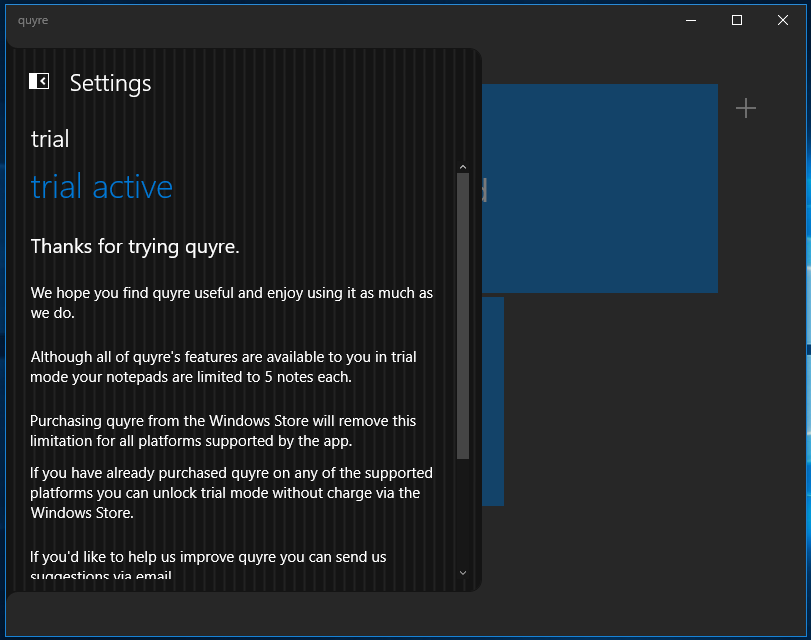Image resolution: width=811 pixels, height=640 pixels.
Task: Click the scrollbar down arrow in Settings
Action: (463, 573)
